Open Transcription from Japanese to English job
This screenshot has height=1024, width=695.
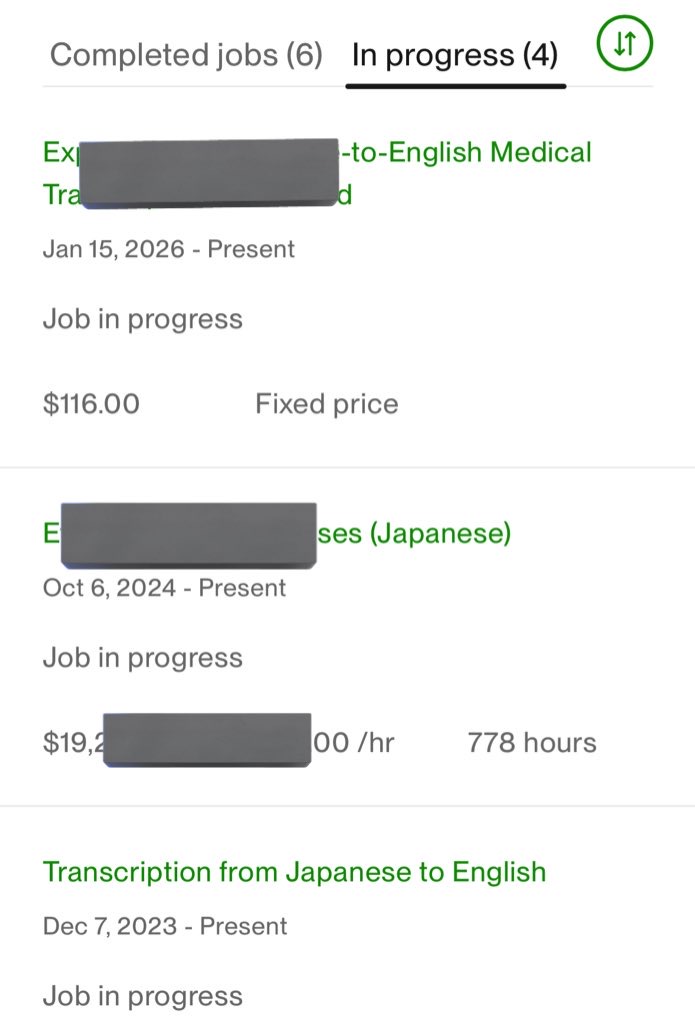294,871
